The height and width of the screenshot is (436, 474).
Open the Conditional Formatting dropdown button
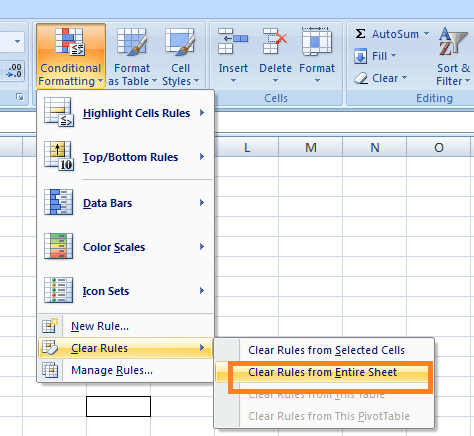pyautogui.click(x=71, y=56)
